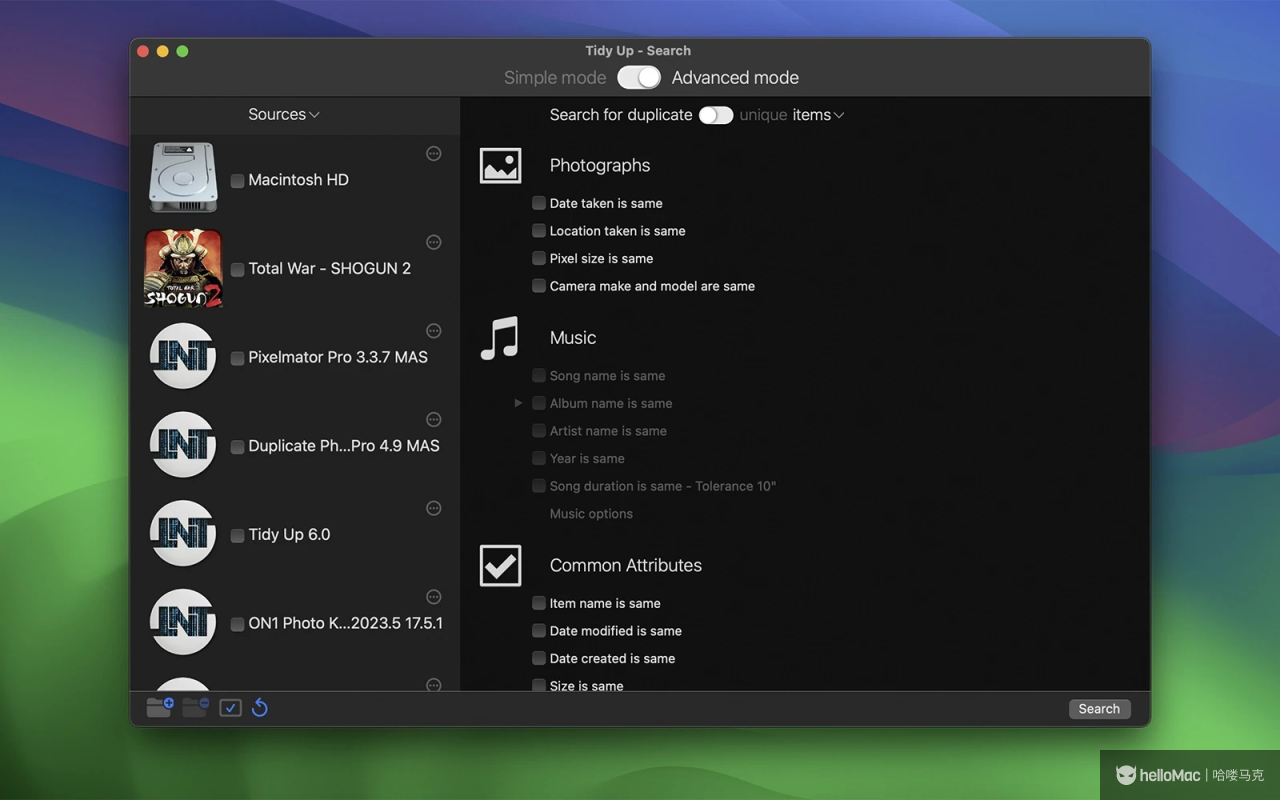Viewport: 1280px width, 800px height.
Task: Click the "Music" section heading
Action: point(573,338)
